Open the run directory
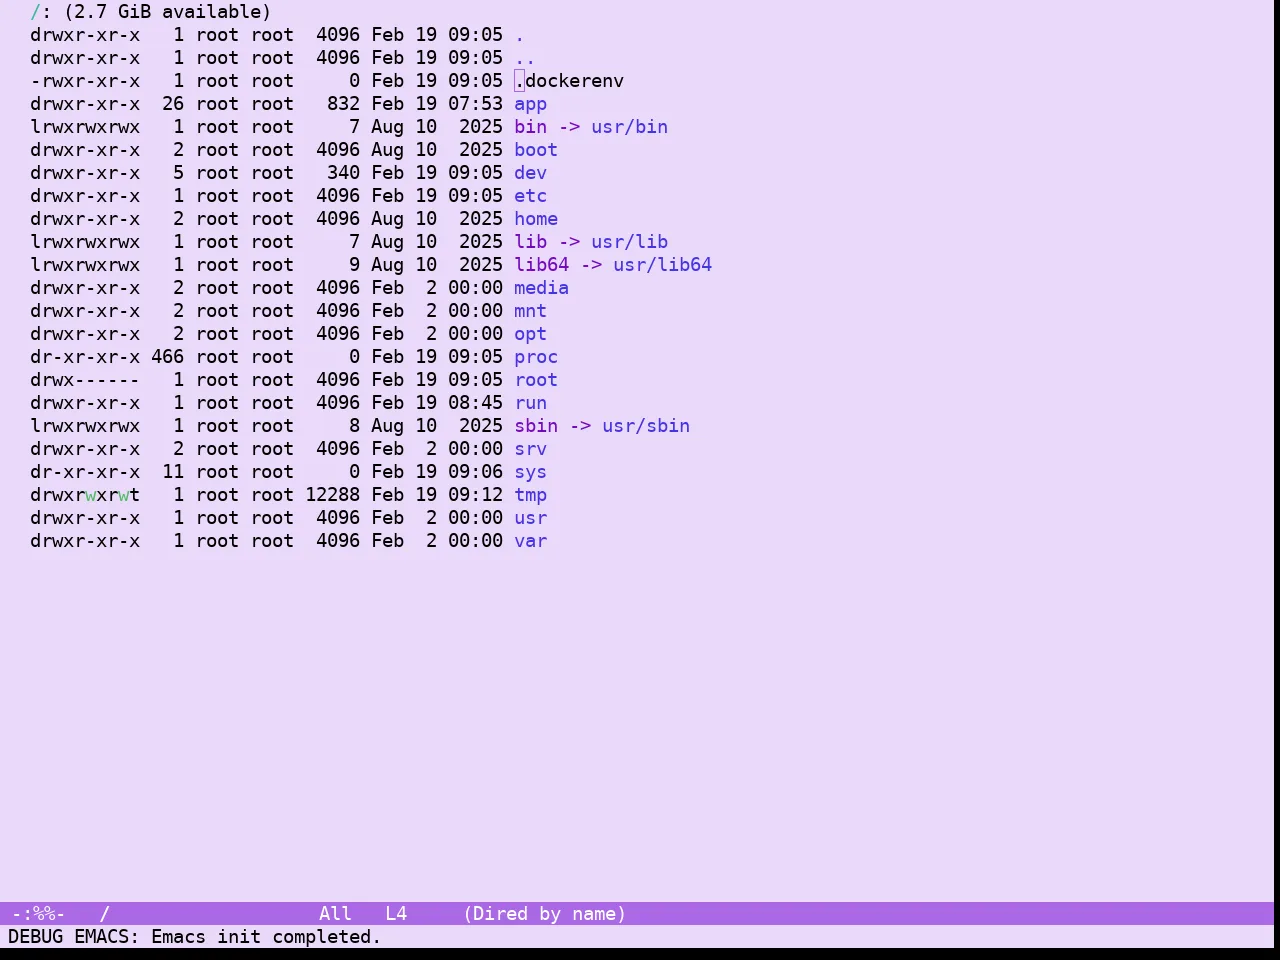Screen dimensions: 1280x960 coord(530,403)
